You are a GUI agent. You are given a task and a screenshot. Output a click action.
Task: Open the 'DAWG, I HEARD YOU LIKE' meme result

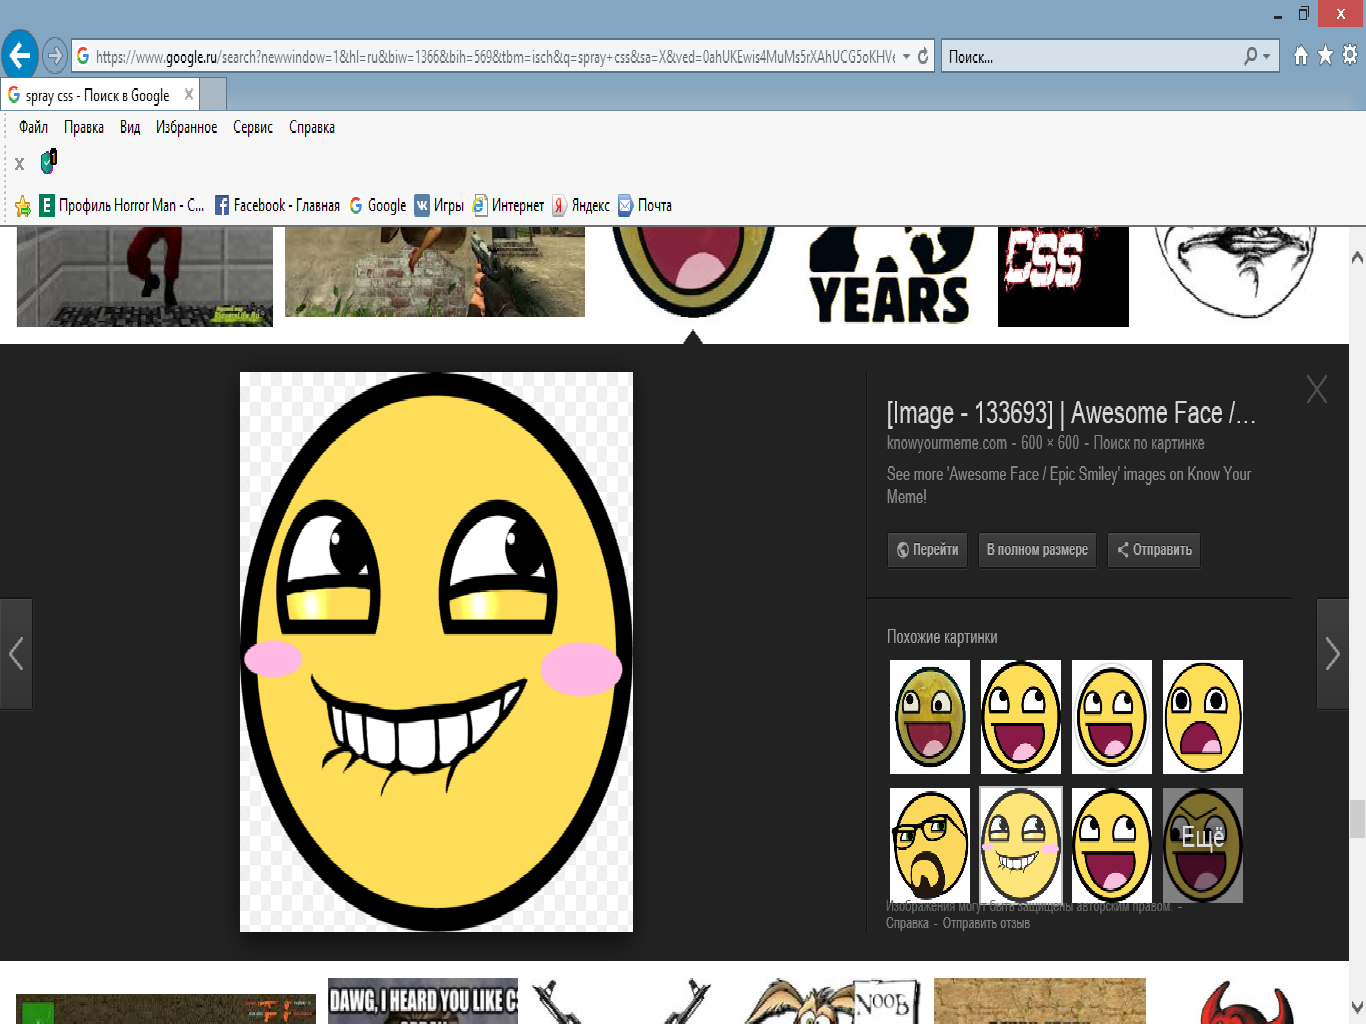[x=423, y=1001]
